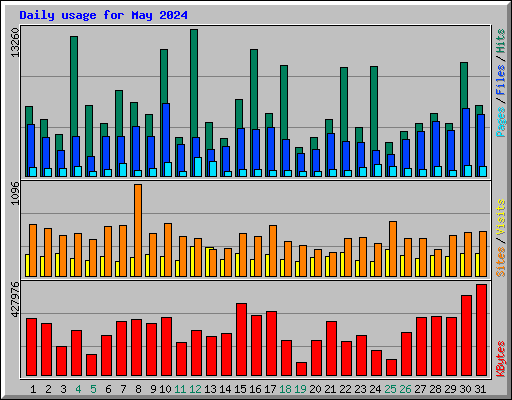Click green weekend day label 25
The image size is (512, 400).
pyautogui.click(x=390, y=389)
